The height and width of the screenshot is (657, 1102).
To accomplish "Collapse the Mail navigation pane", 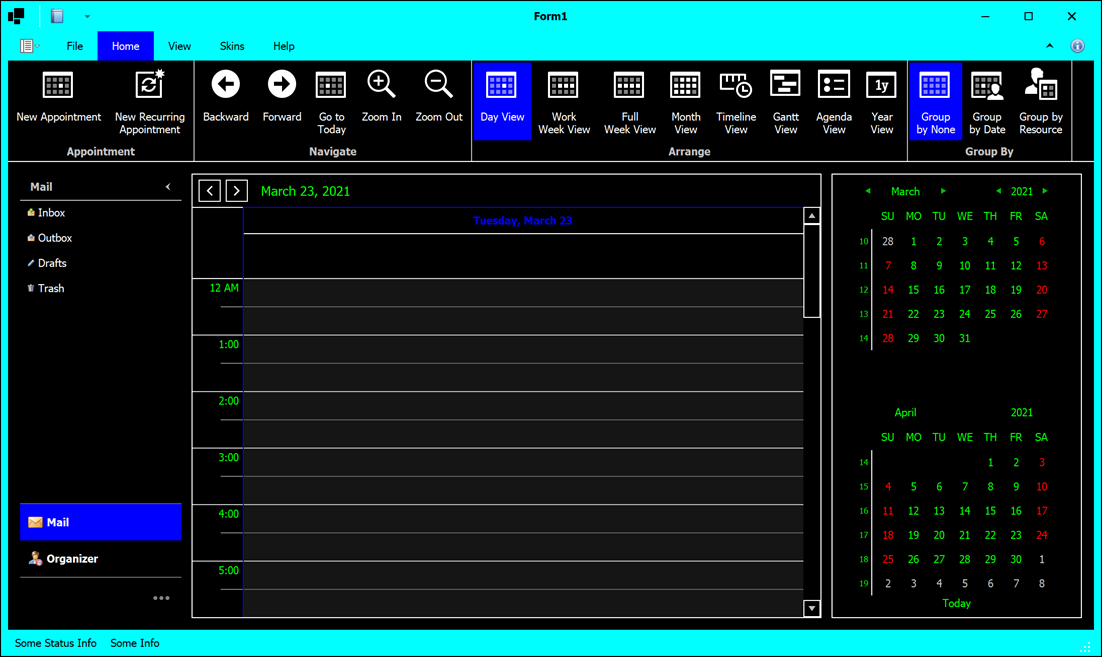I will 168,187.
